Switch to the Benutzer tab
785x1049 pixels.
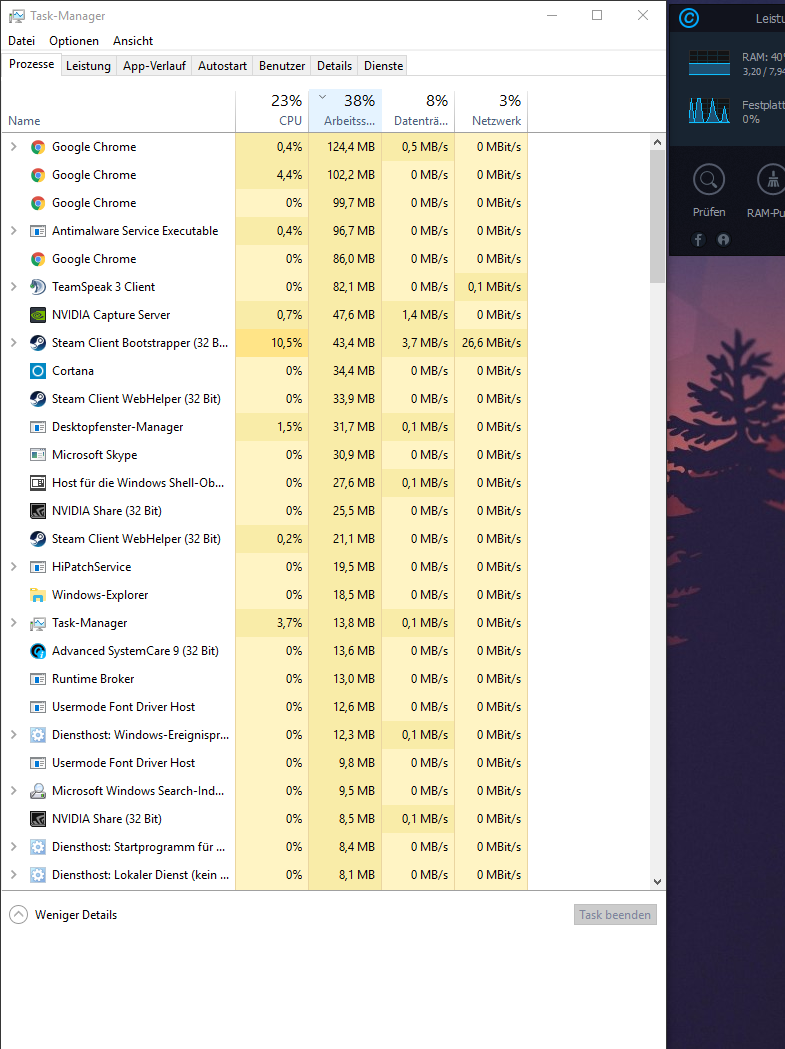click(x=282, y=66)
